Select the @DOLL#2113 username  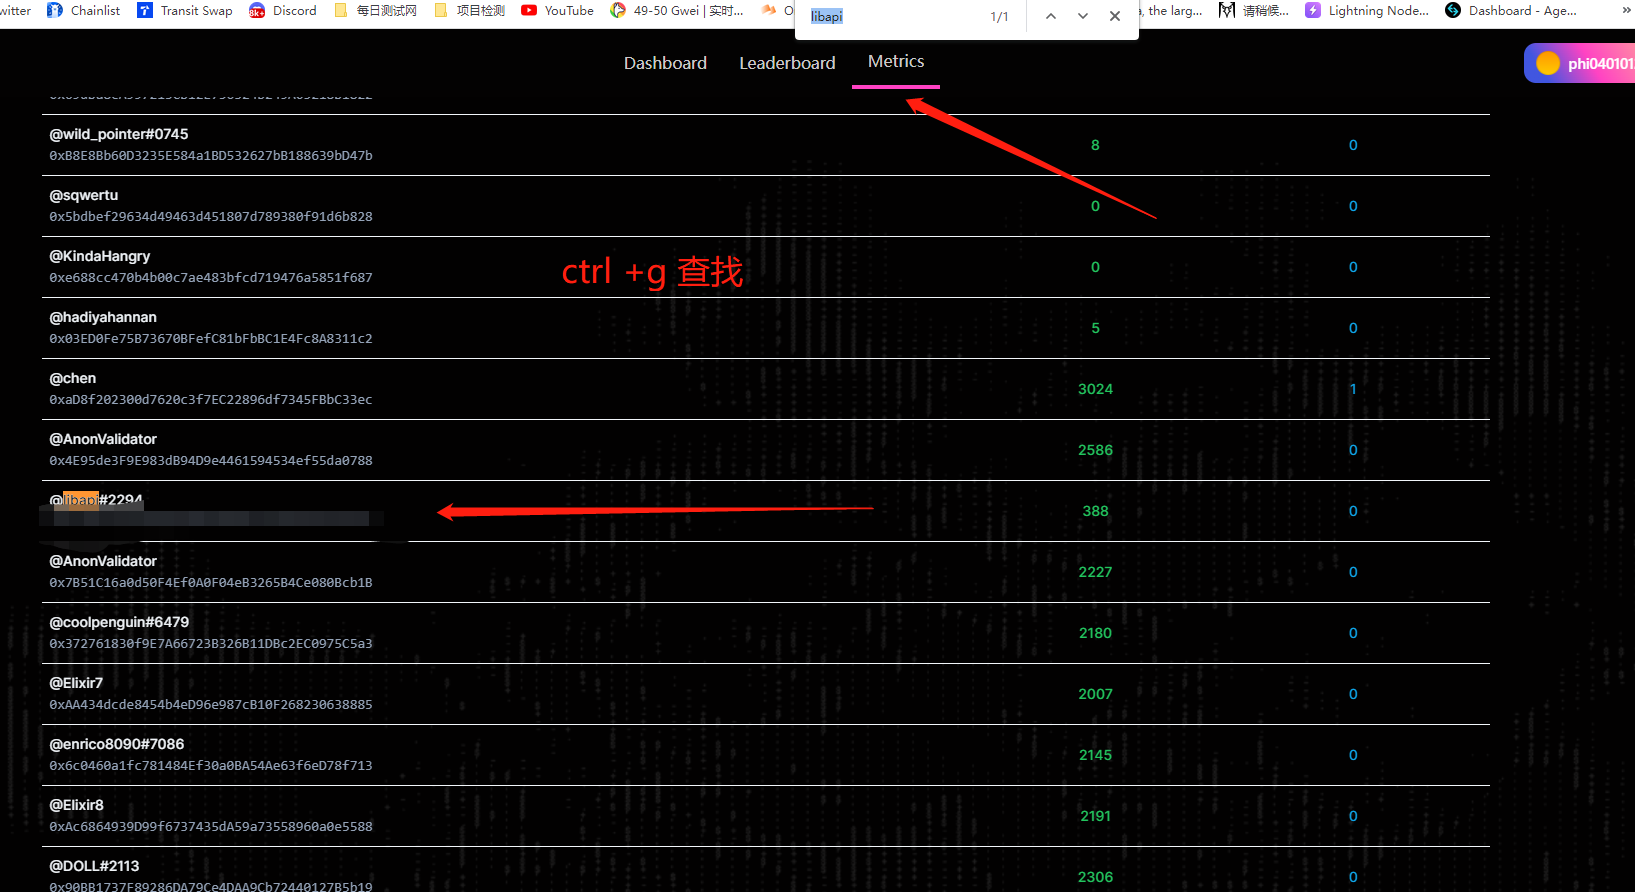(95, 866)
